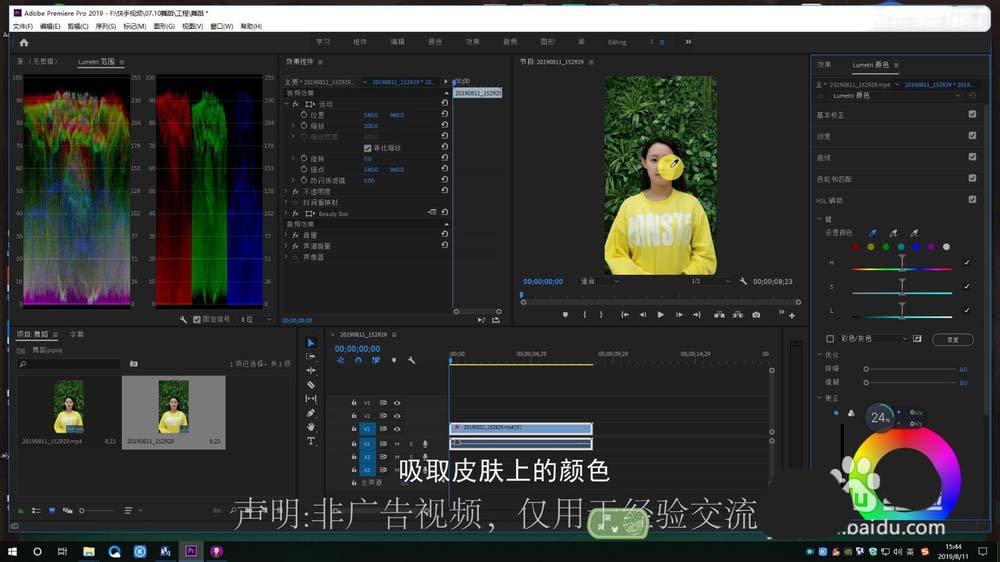Select the blue HSL color preset dot

pos(916,247)
